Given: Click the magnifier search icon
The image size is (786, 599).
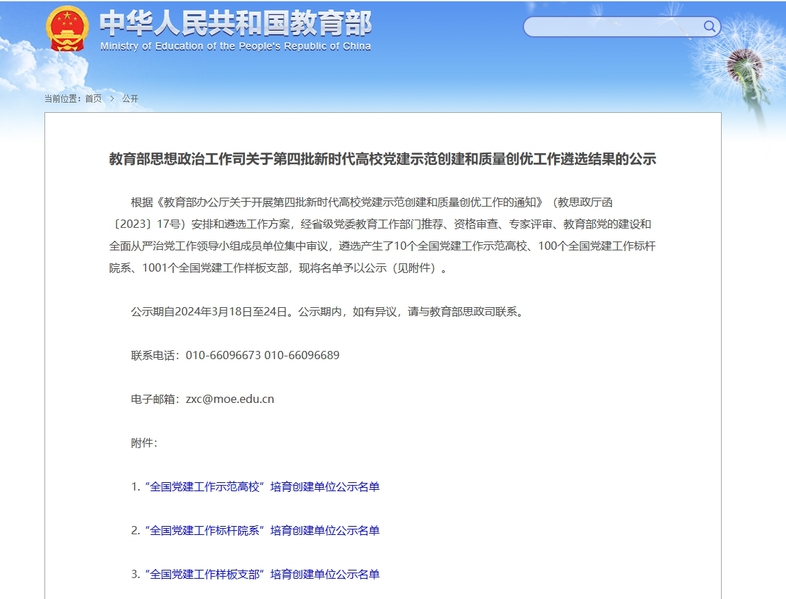Looking at the screenshot, I should tap(709, 27).
